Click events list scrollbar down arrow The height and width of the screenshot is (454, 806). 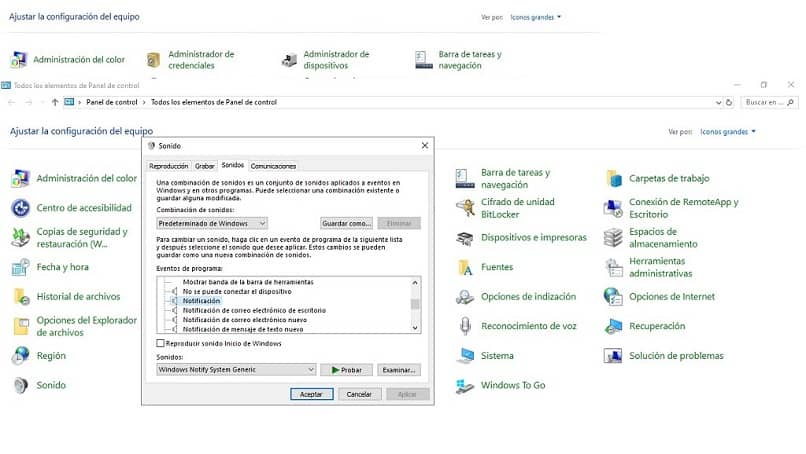click(x=415, y=328)
